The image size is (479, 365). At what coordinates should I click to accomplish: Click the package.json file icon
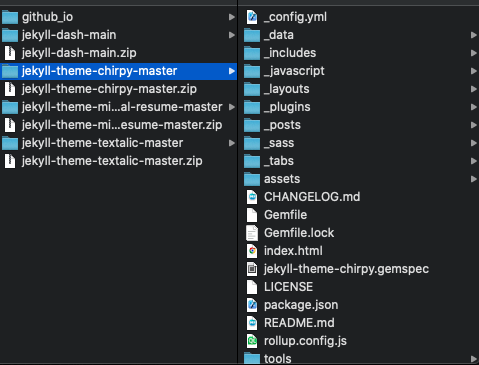[252, 305]
